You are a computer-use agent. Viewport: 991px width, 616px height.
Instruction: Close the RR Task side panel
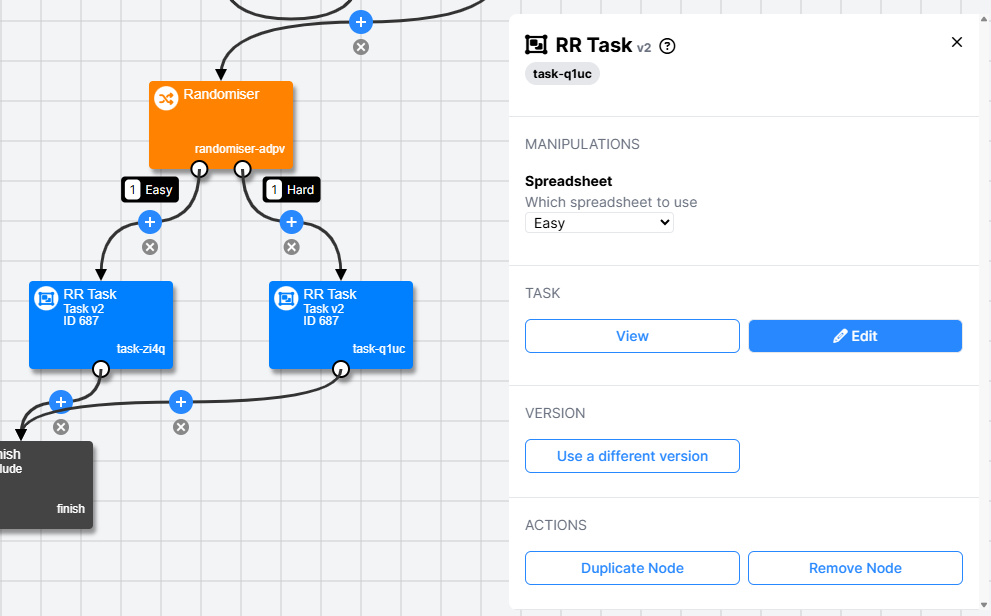point(957,42)
